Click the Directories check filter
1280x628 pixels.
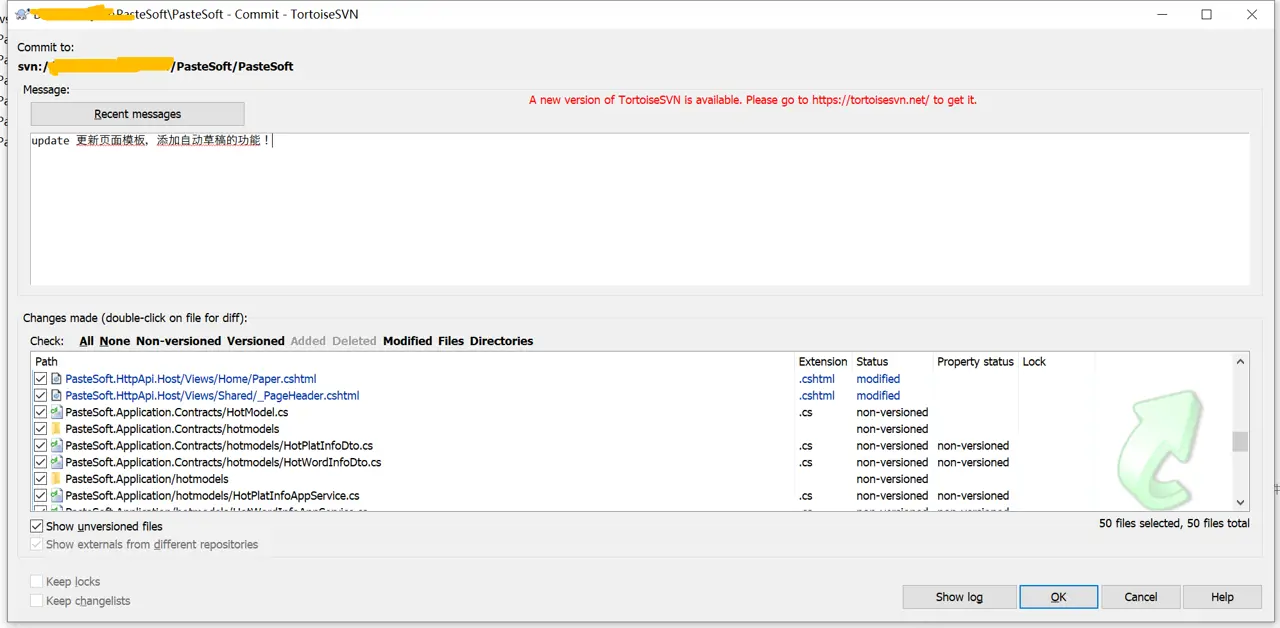[x=502, y=341]
